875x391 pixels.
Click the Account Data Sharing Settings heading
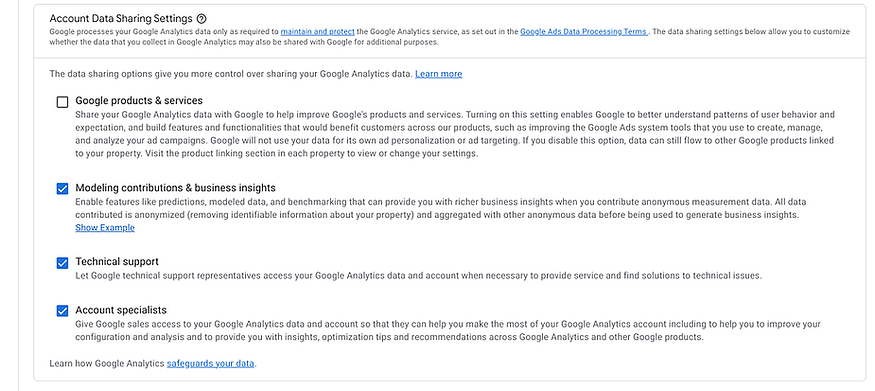(122, 18)
